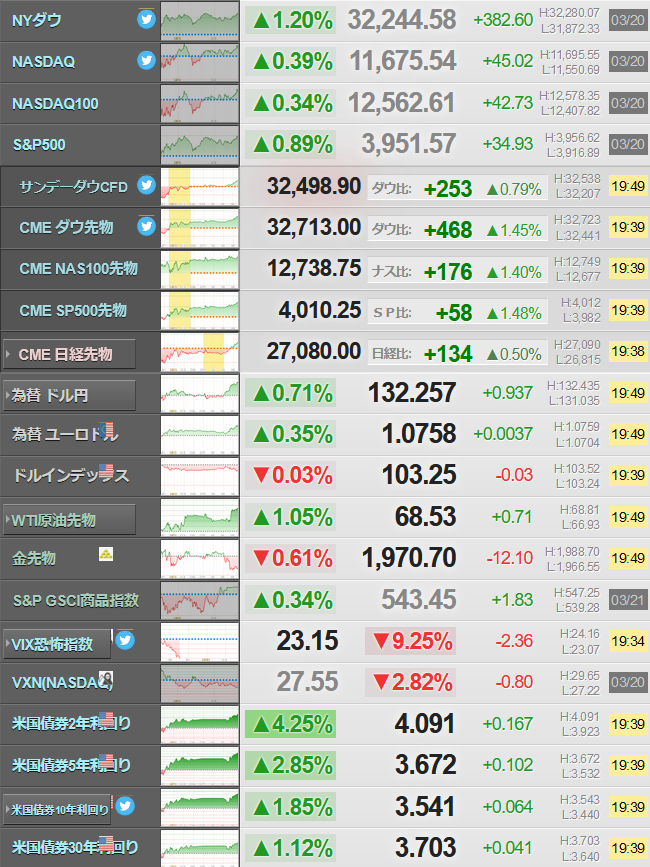Open the VIX恐怖指数 mini chart

[x=200, y=641]
